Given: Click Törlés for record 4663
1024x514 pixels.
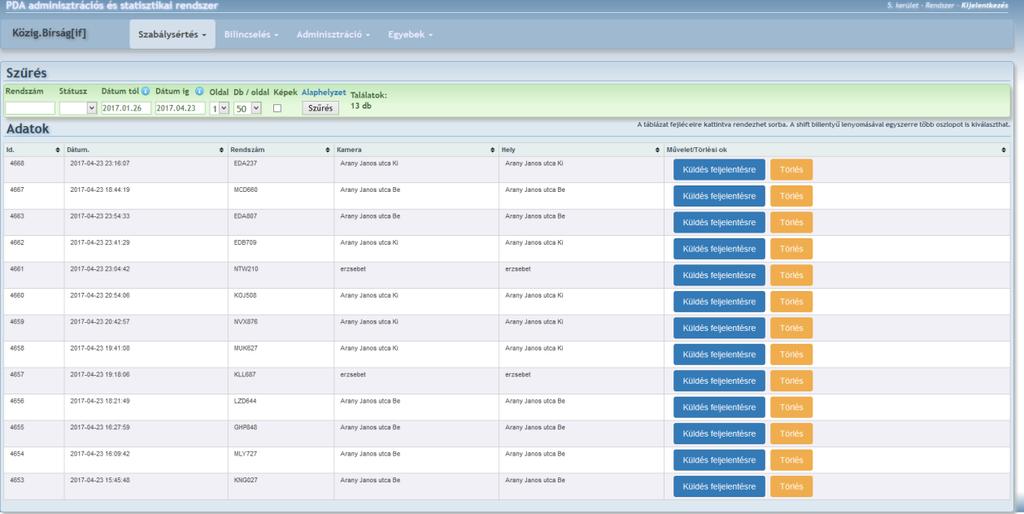Looking at the screenshot, I should (792, 223).
